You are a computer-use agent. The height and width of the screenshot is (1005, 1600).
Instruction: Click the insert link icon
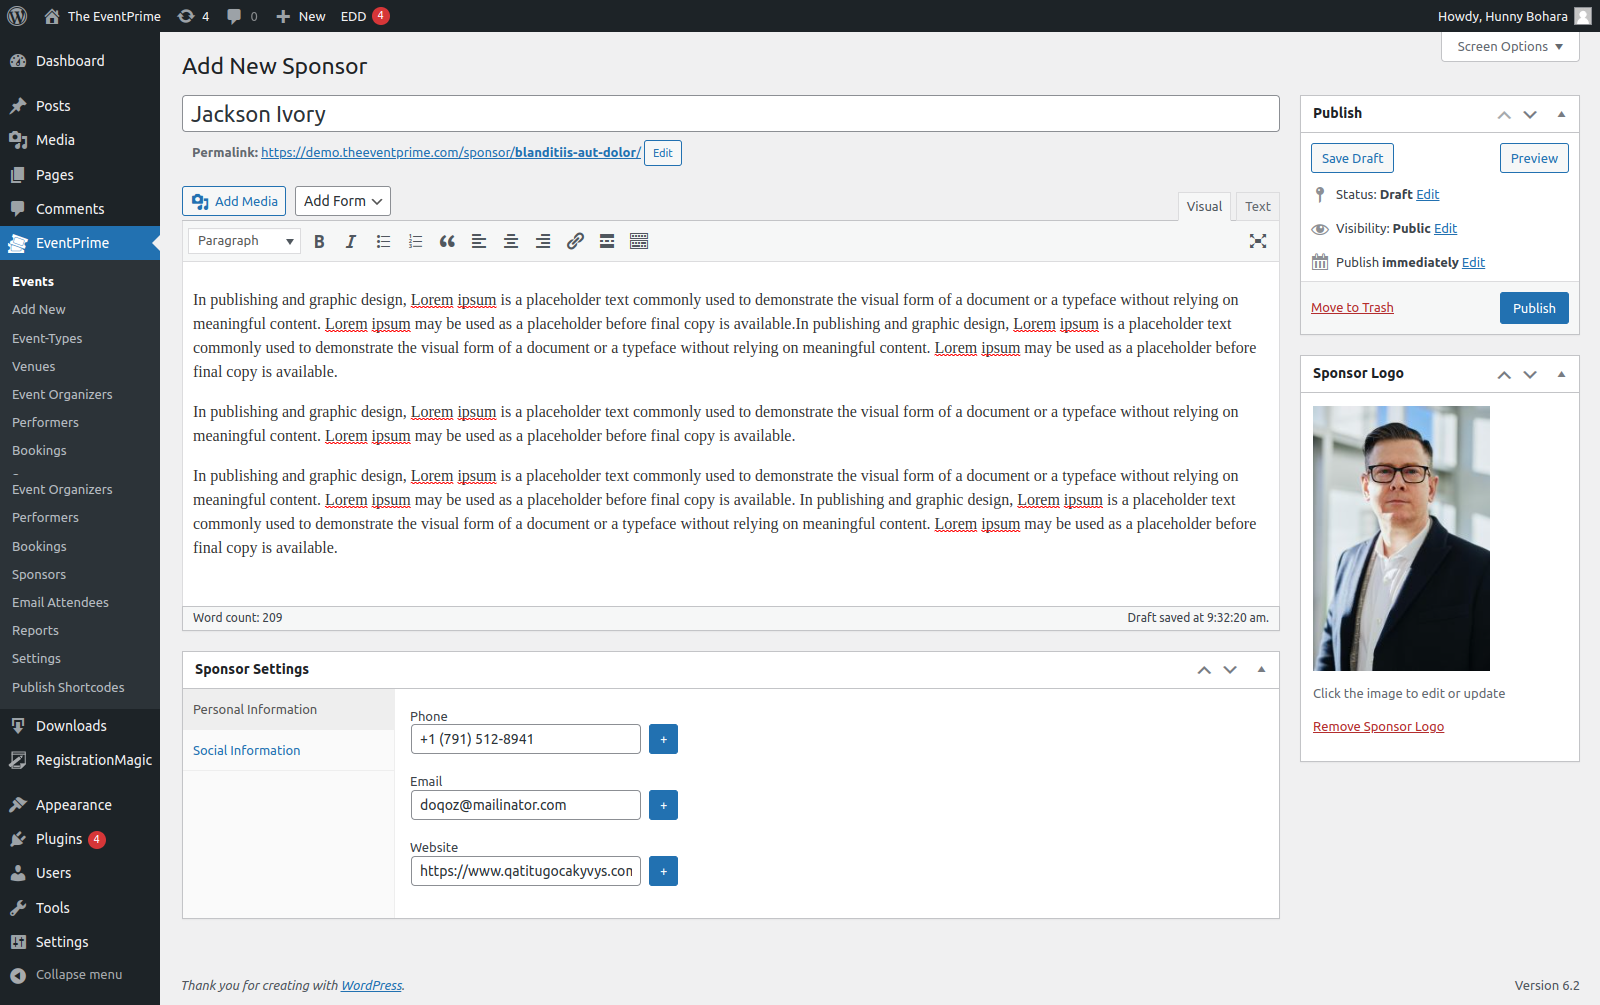pyautogui.click(x=575, y=241)
